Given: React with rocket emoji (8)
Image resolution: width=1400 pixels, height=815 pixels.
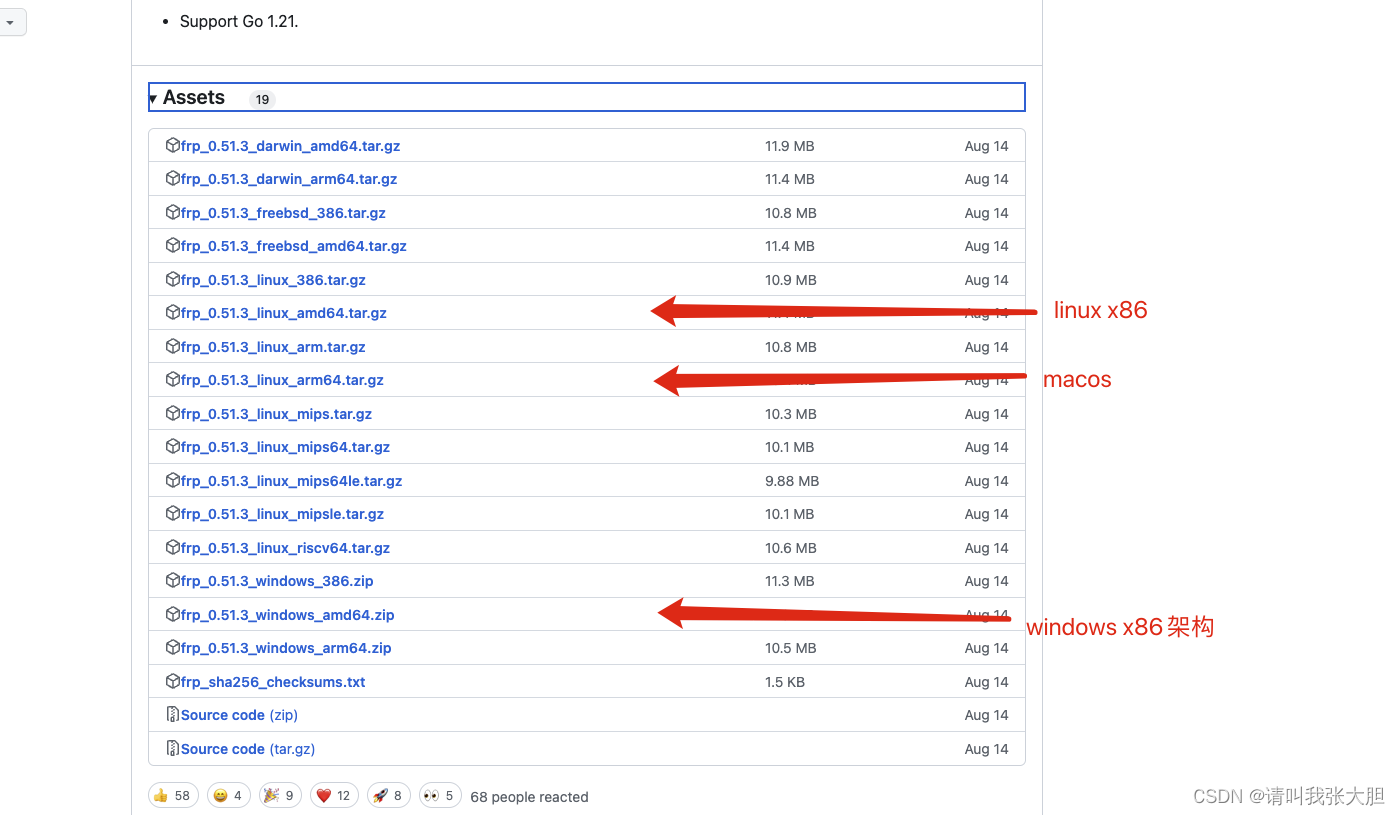Looking at the screenshot, I should click(x=388, y=796).
